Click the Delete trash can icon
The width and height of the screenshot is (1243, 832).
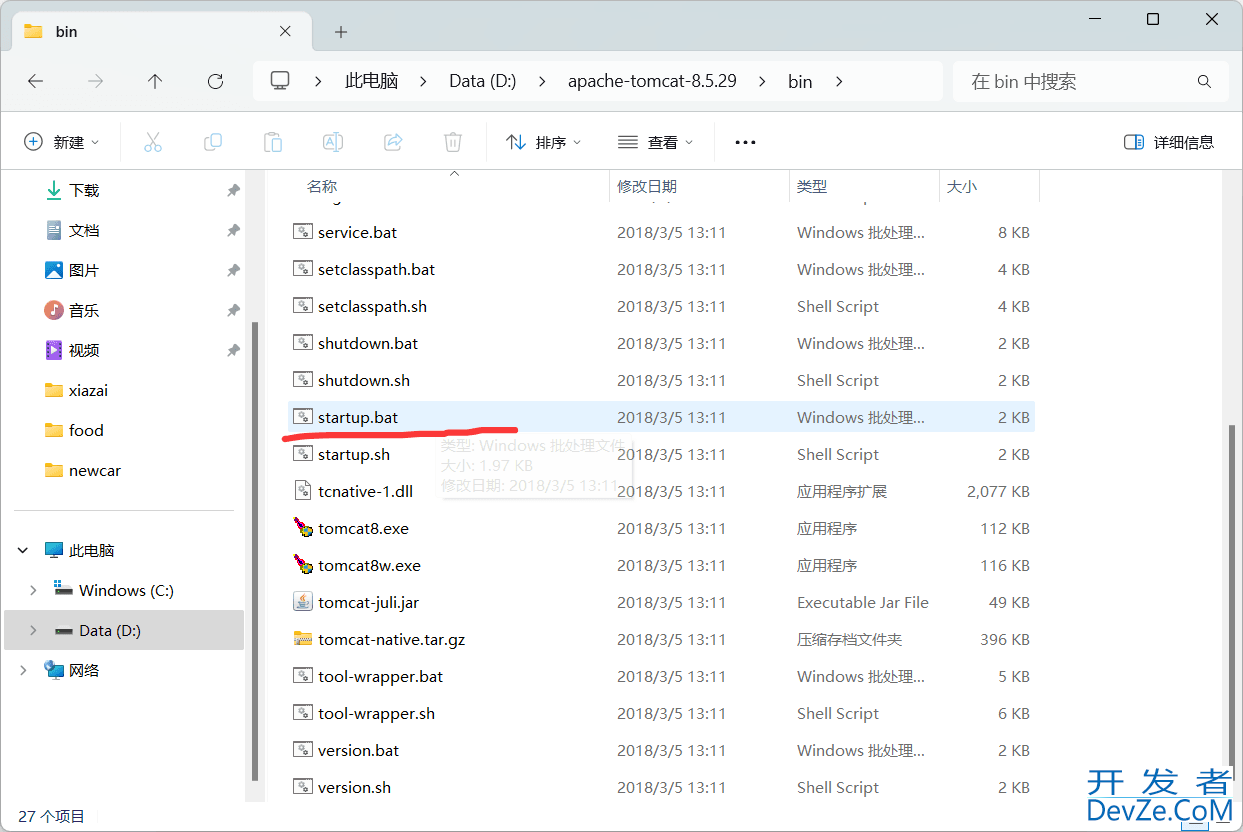(453, 142)
